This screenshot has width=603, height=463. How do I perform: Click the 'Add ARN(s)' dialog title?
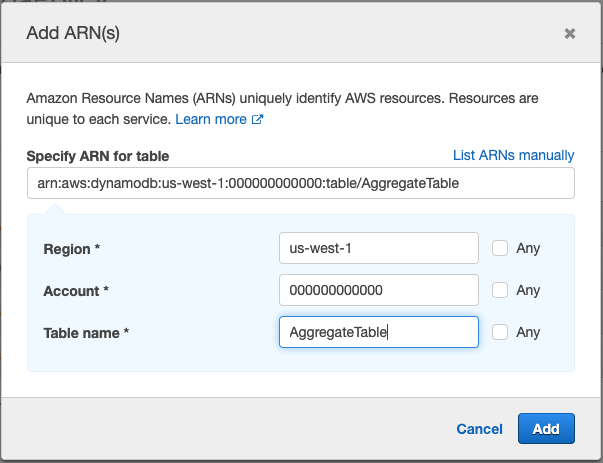click(x=73, y=33)
